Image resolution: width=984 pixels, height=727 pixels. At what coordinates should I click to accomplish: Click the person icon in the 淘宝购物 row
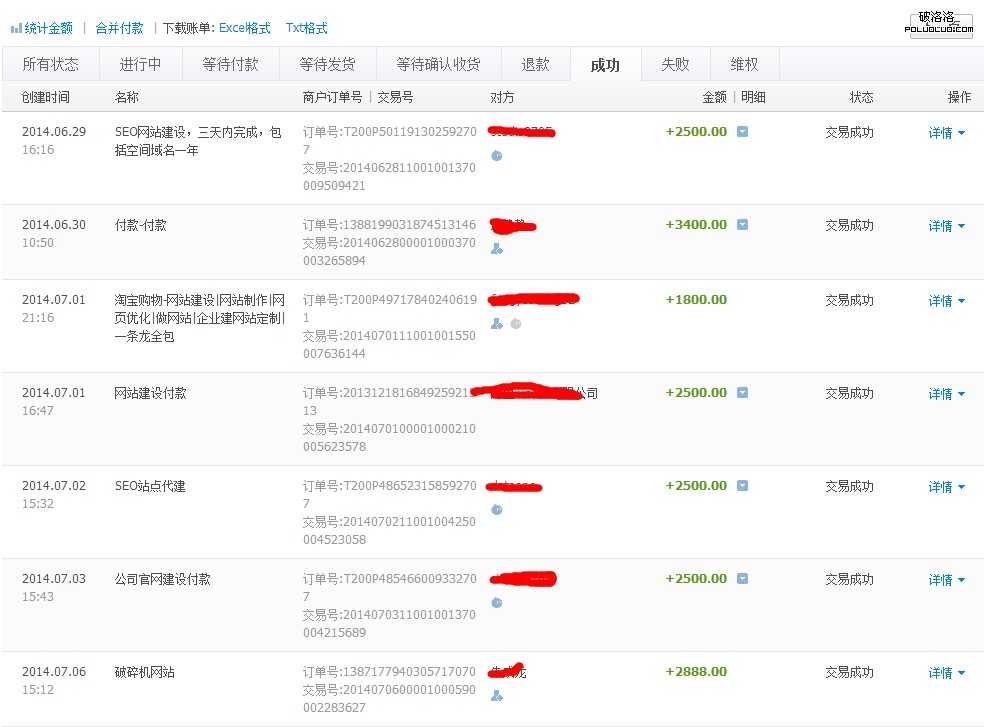click(497, 324)
